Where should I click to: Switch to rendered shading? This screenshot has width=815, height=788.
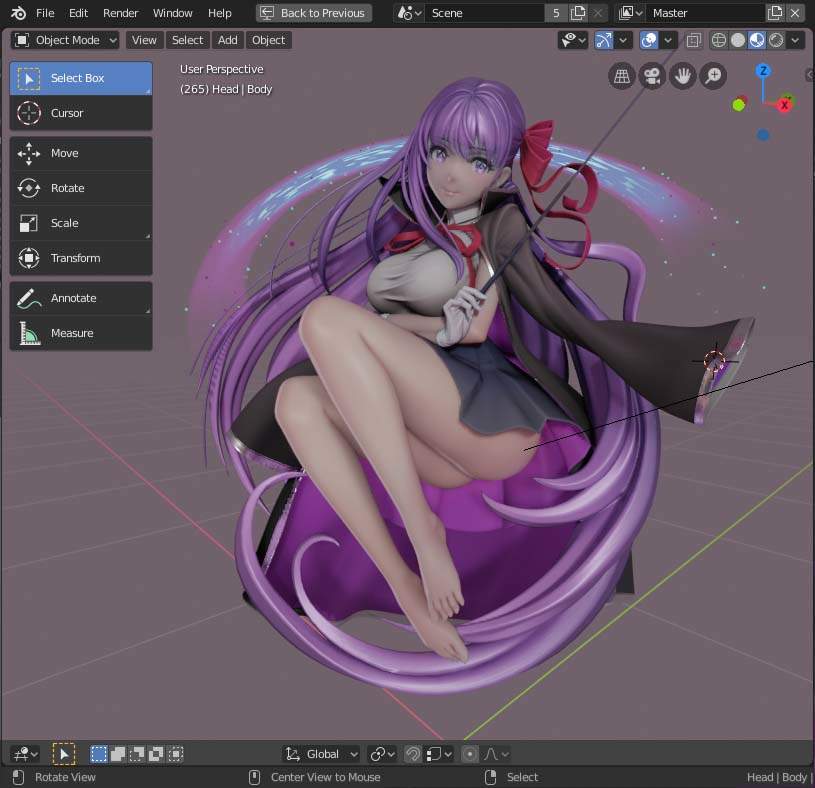776,40
